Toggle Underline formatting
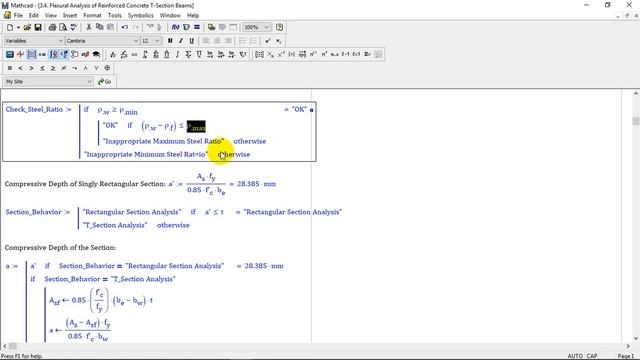This screenshot has height=360, width=640. pos(191,41)
